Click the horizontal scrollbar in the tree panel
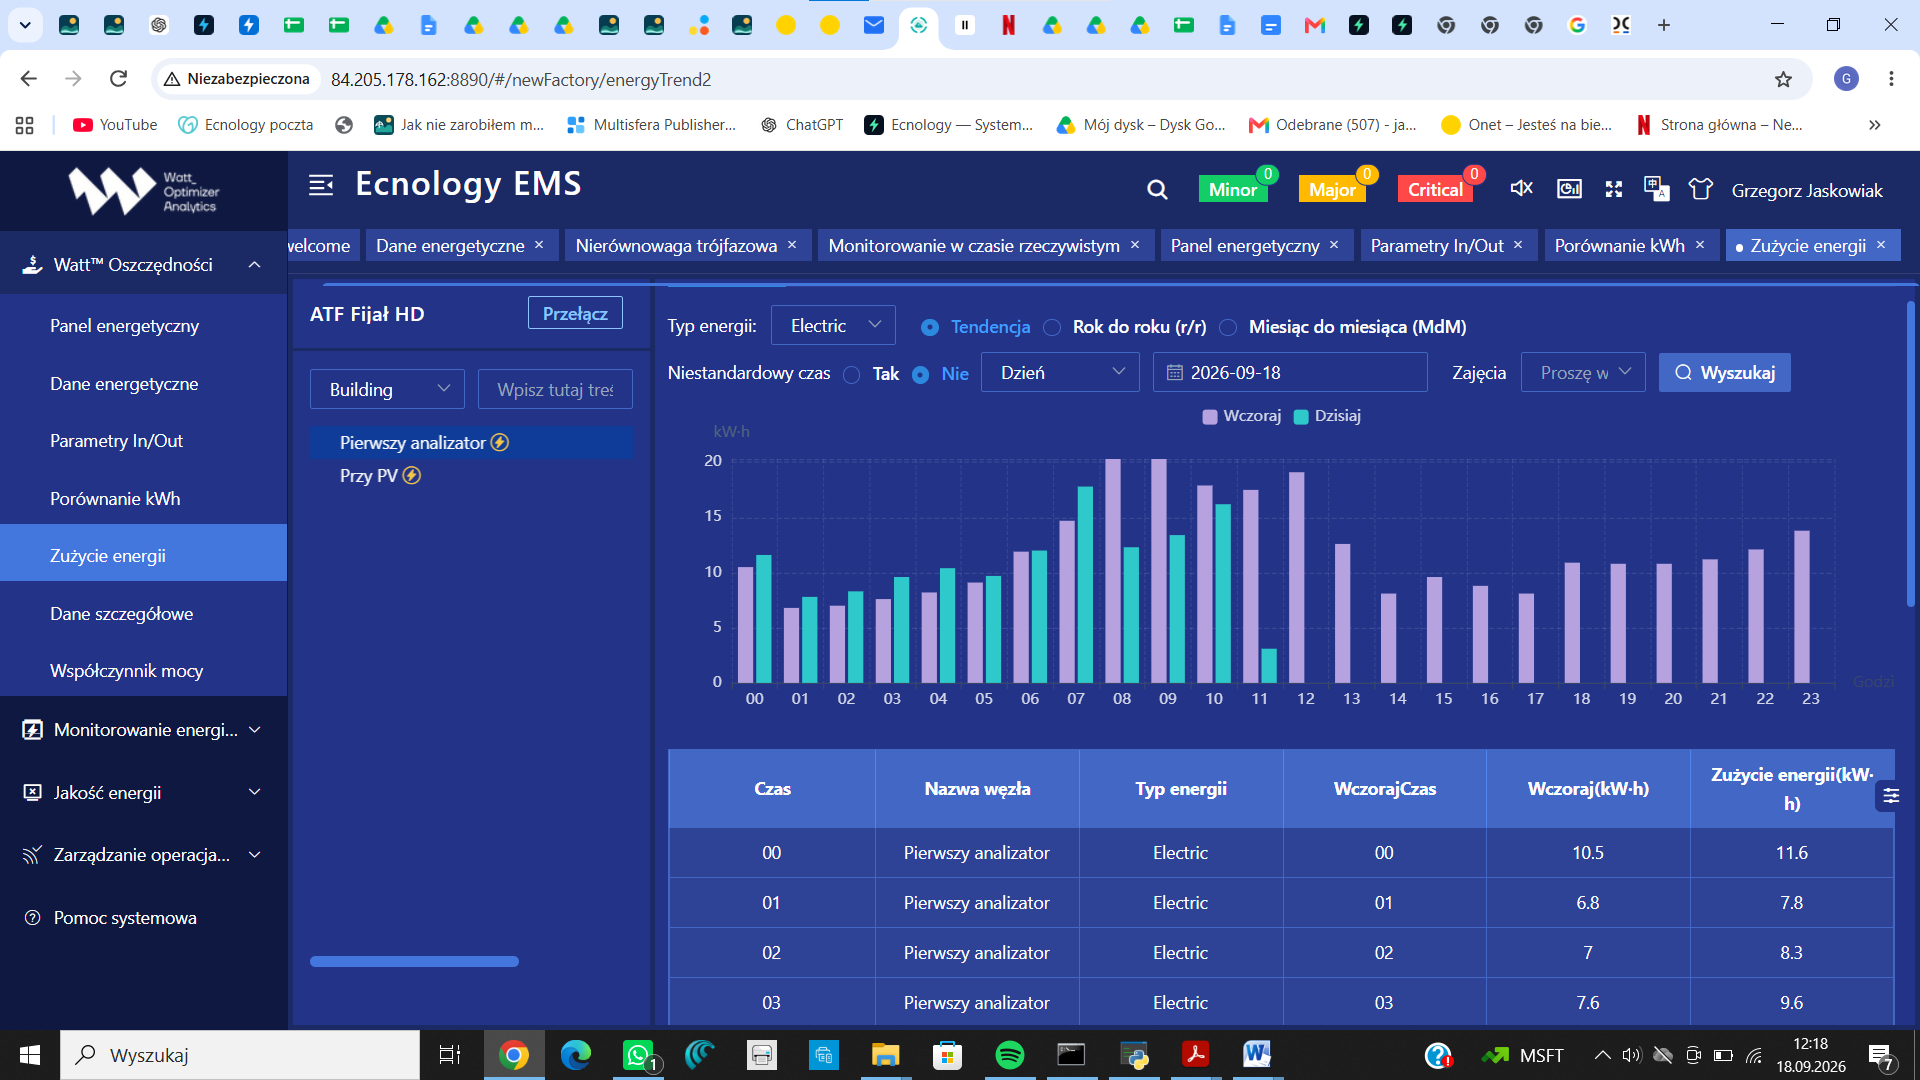The height and width of the screenshot is (1080, 1920). tap(414, 961)
